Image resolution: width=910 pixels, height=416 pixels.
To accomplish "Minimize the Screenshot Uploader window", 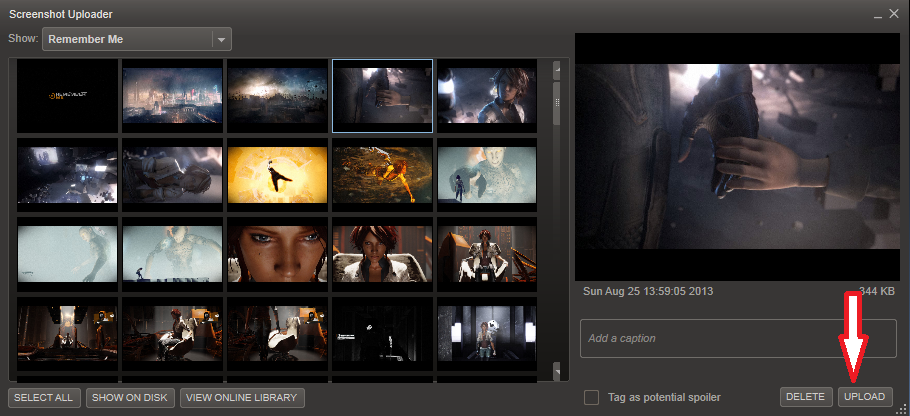I will pyautogui.click(x=878, y=15).
